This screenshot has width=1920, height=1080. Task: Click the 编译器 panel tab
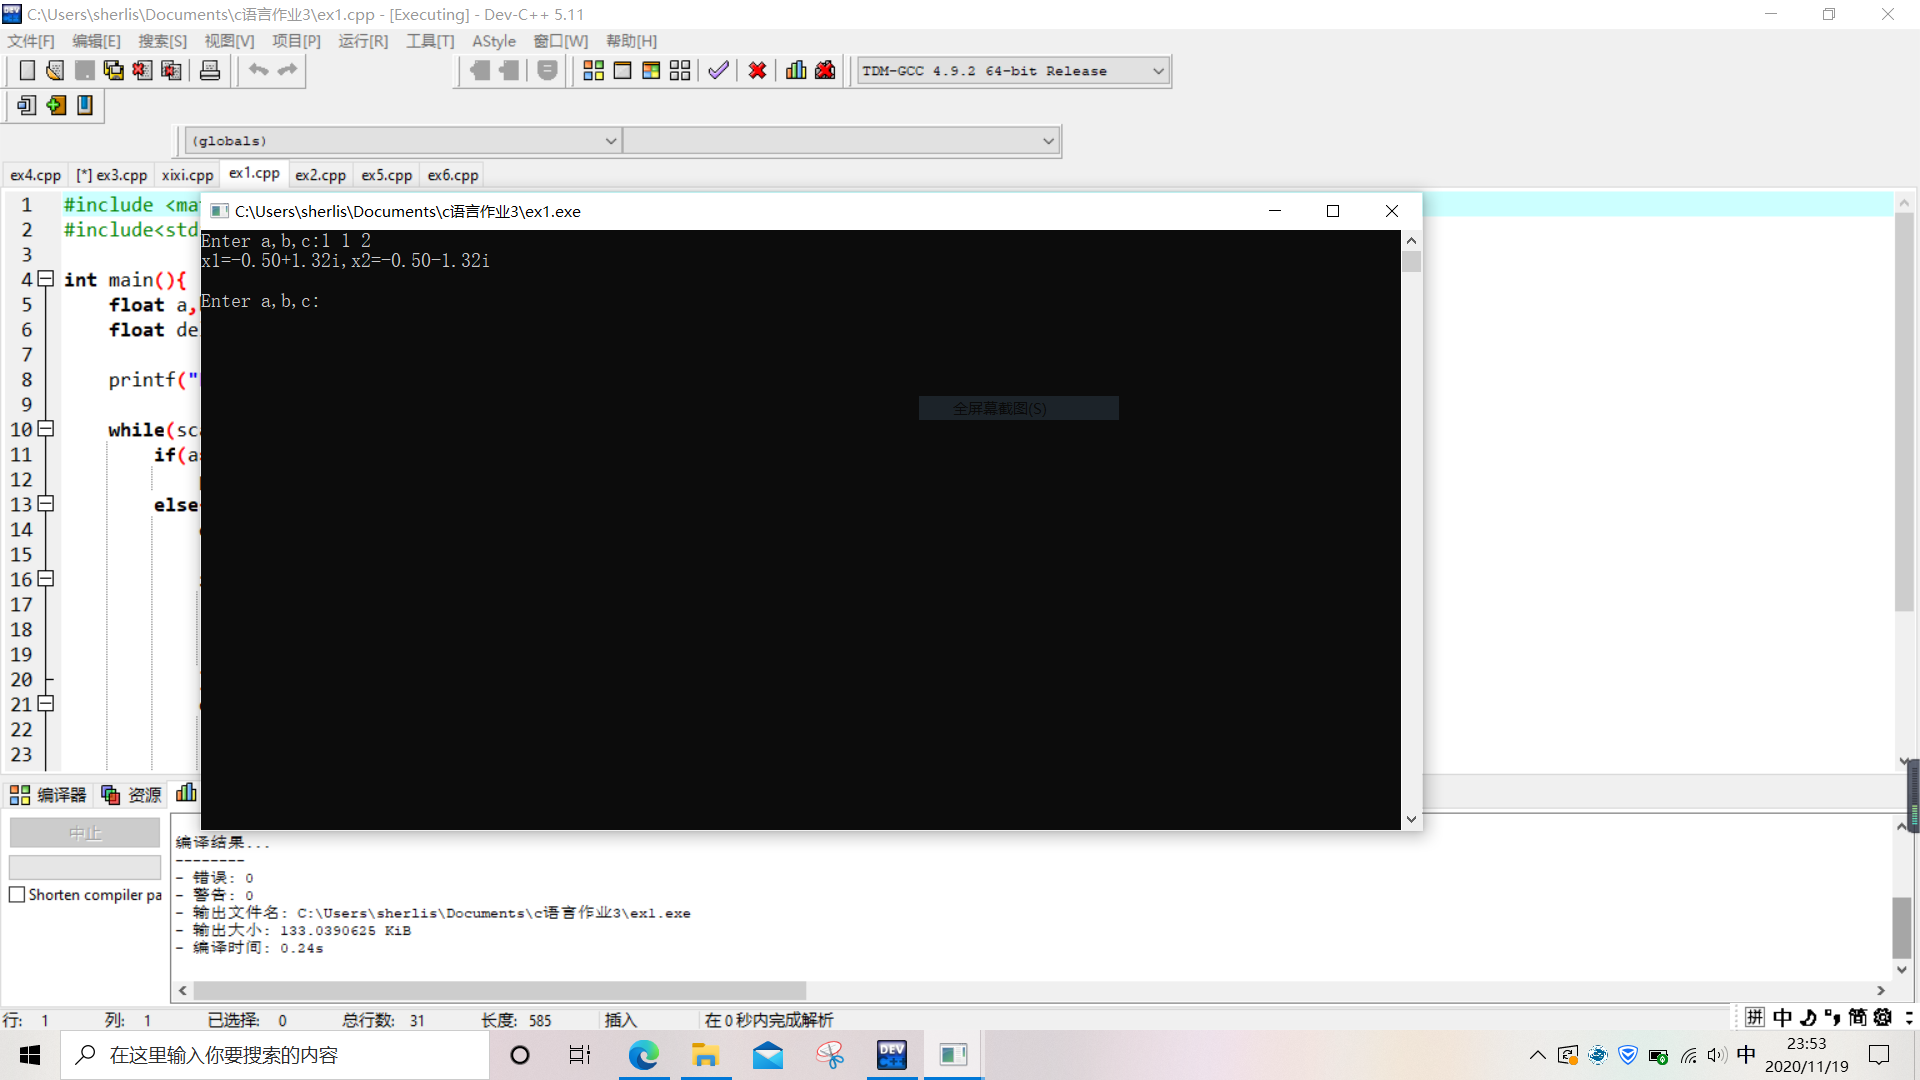[x=48, y=795]
